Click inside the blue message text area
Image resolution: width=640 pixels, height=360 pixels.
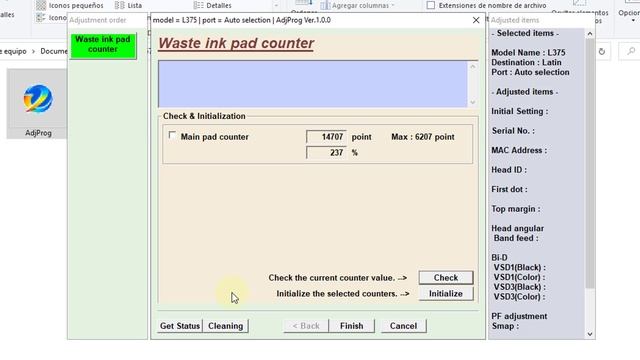[x=313, y=84]
